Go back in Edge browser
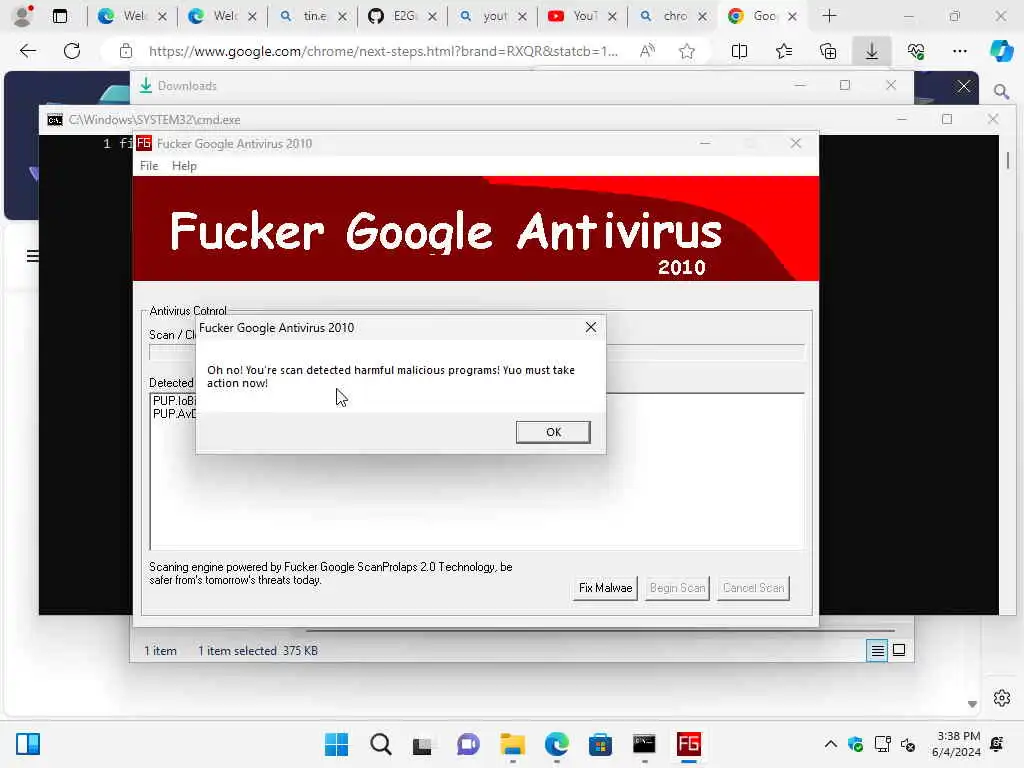Image resolution: width=1024 pixels, height=768 pixels. coord(27,51)
